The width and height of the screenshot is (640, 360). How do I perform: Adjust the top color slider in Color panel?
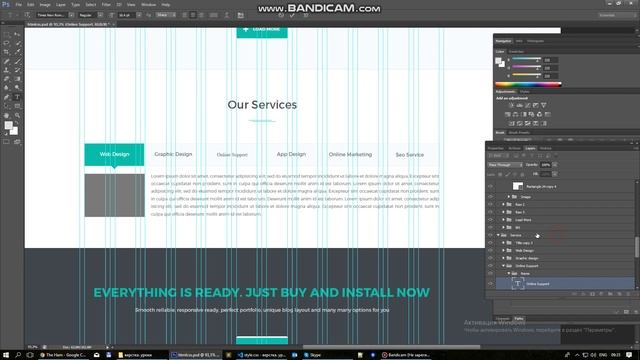click(527, 60)
